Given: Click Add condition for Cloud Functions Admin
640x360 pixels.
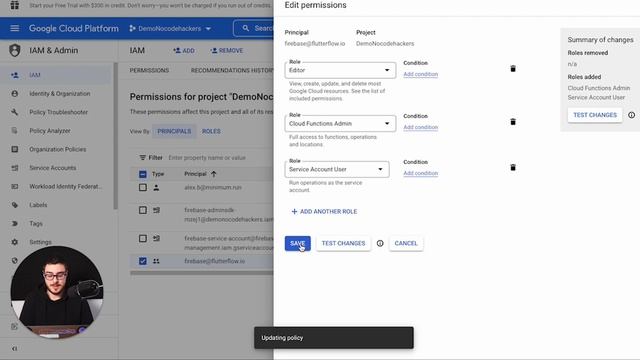Looking at the screenshot, I should pos(420,127).
